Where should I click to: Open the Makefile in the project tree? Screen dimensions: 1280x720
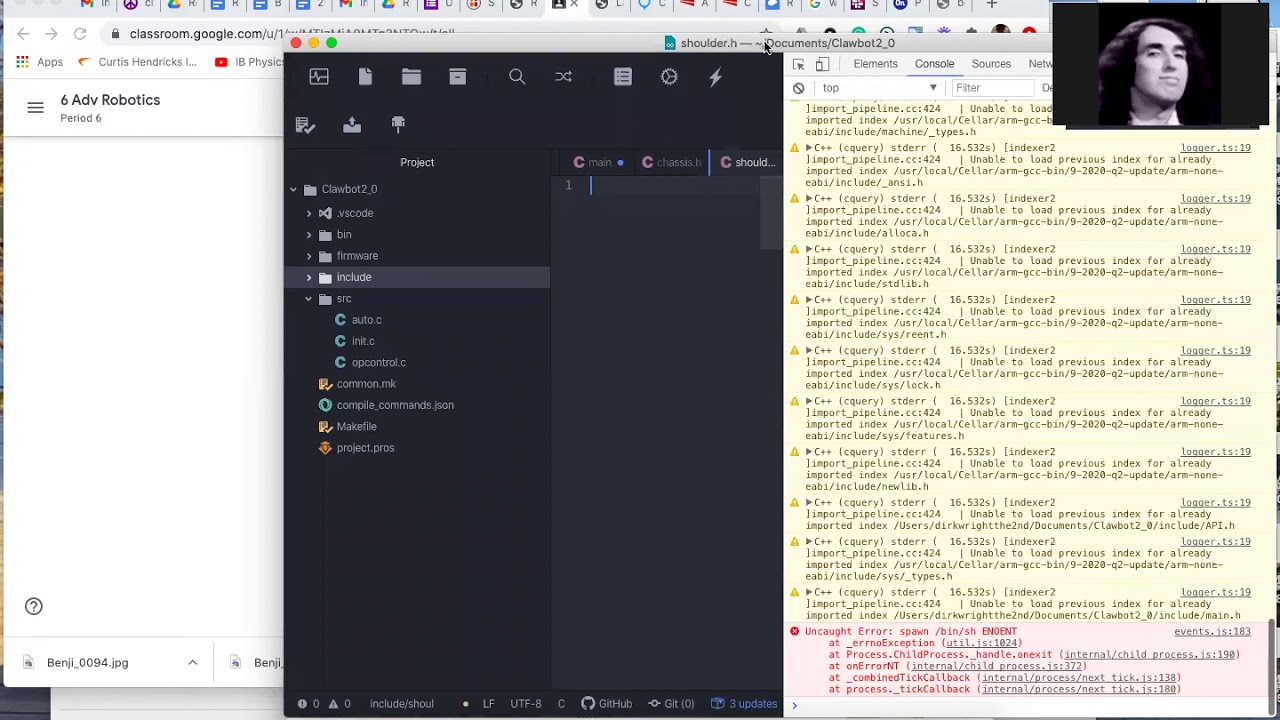pyautogui.click(x=356, y=426)
